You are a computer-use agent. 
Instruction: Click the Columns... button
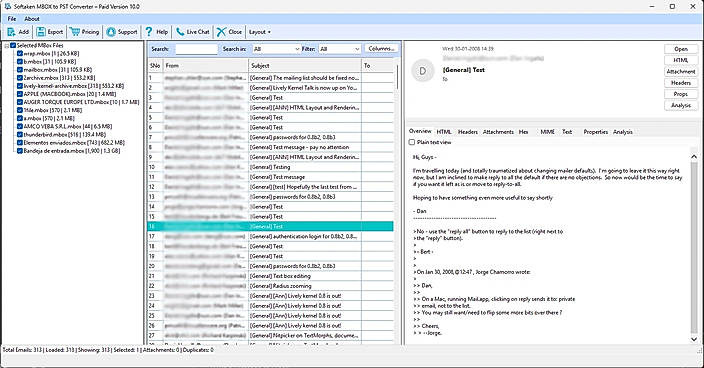tap(381, 48)
